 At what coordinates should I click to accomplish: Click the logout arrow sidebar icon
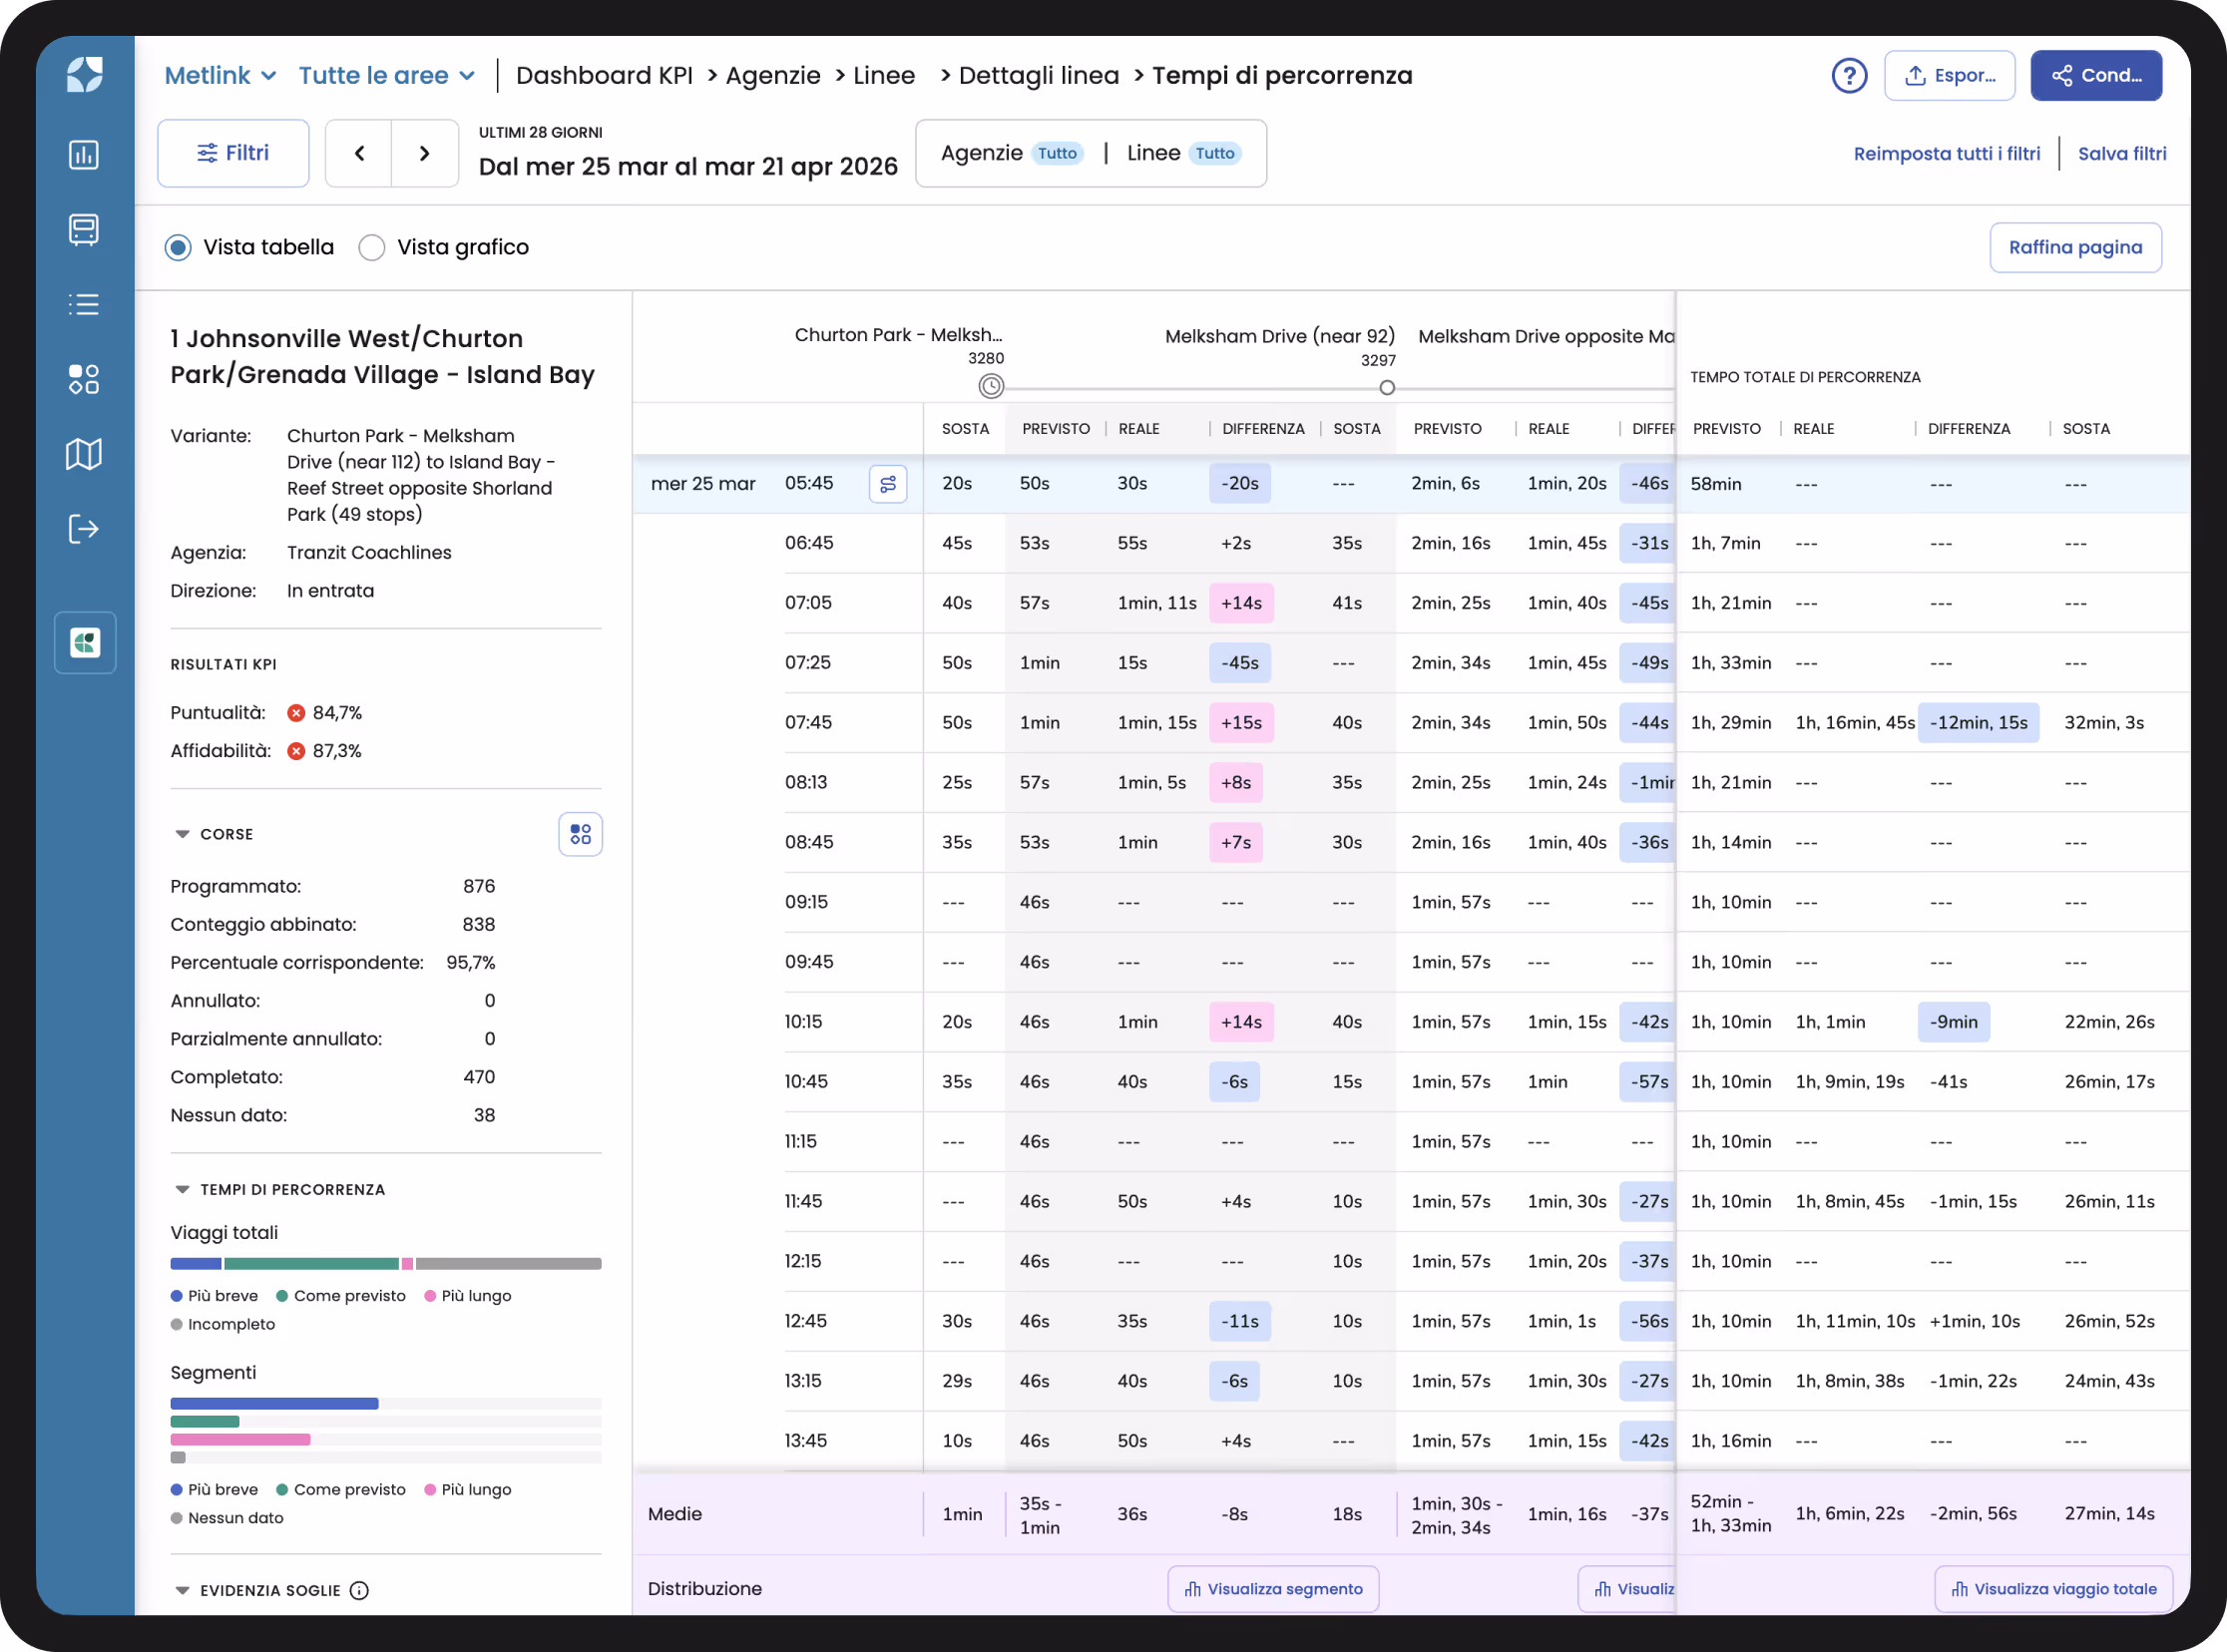(x=84, y=529)
